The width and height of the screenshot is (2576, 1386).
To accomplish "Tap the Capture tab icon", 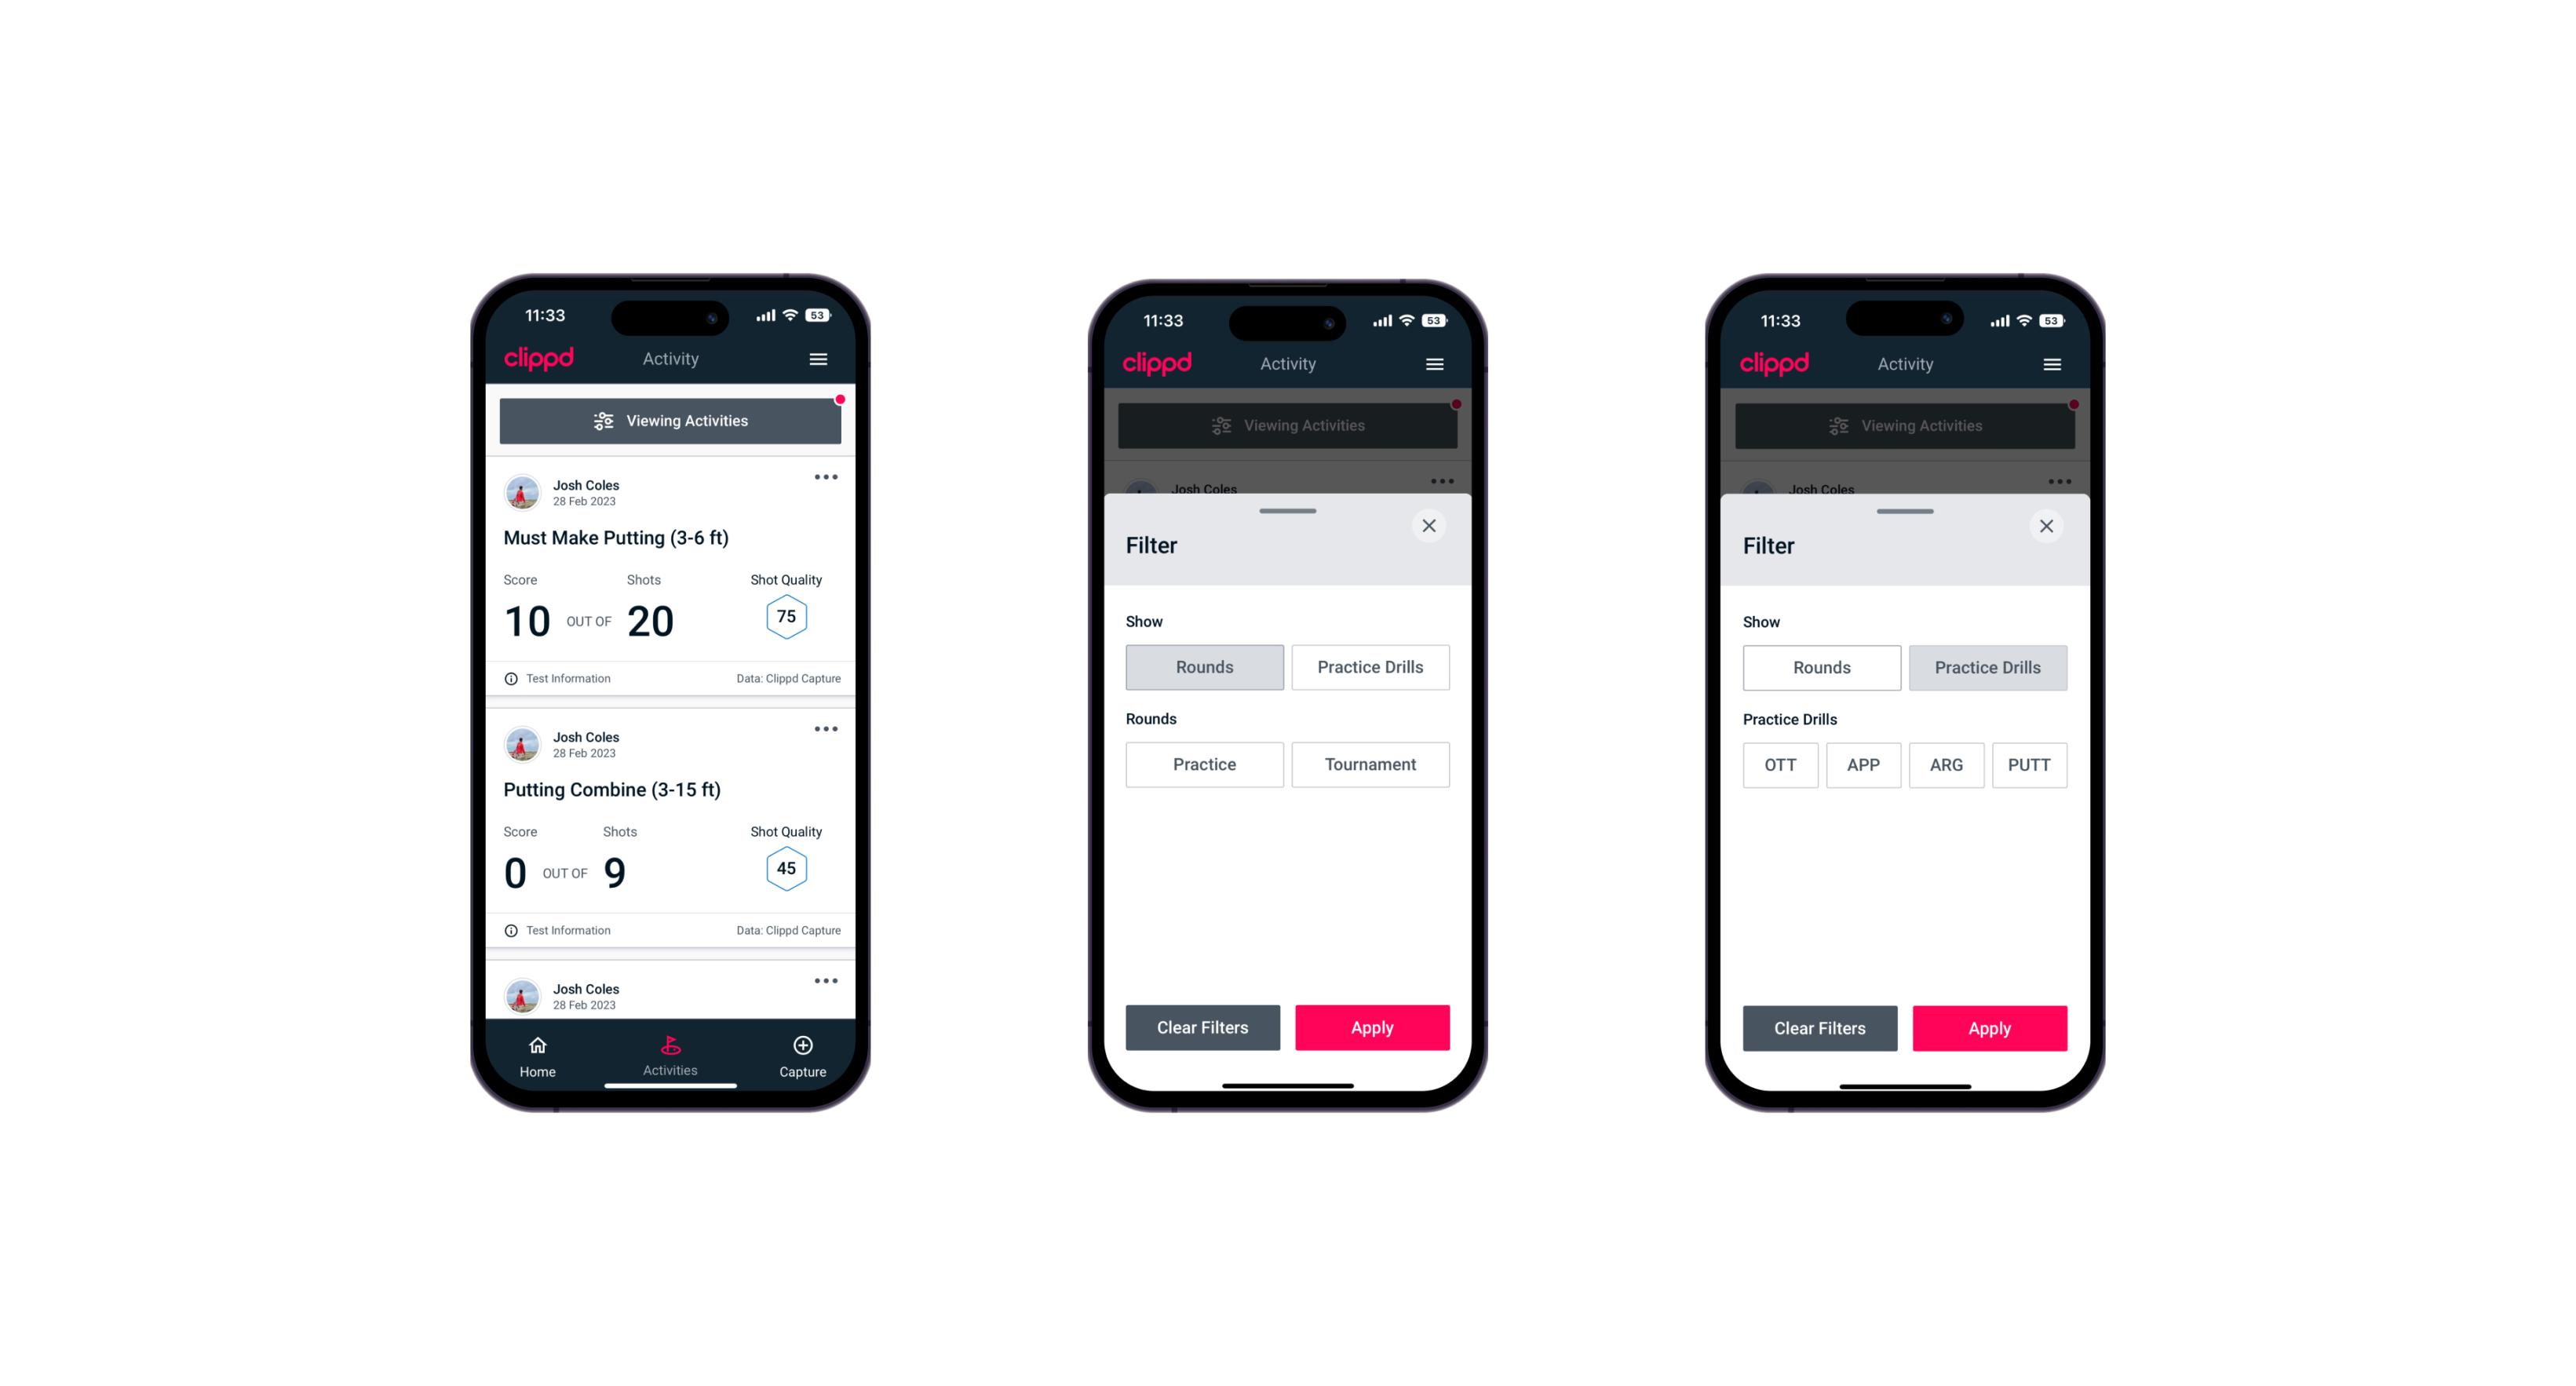I will point(802,1048).
